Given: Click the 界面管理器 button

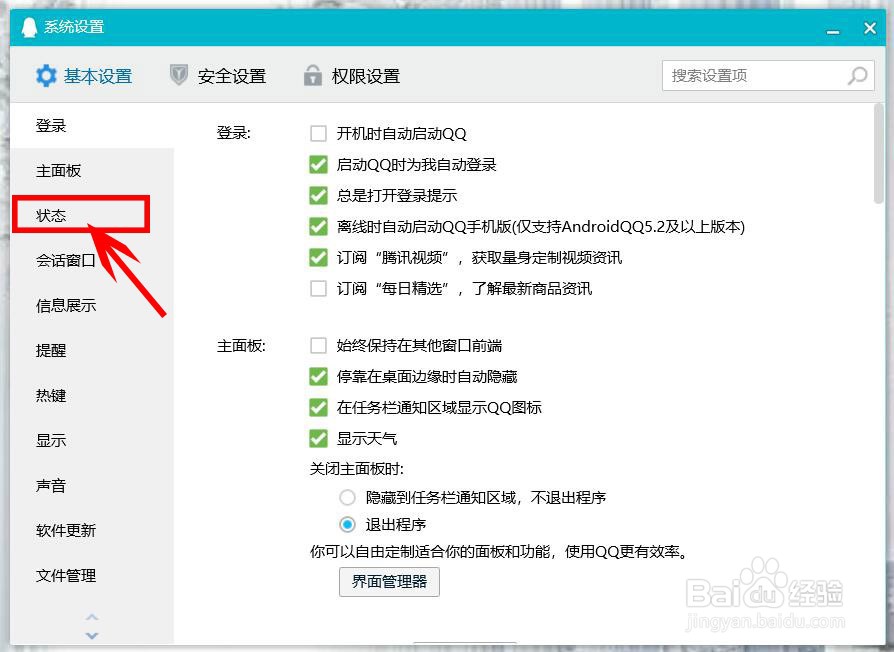Looking at the screenshot, I should 389,581.
